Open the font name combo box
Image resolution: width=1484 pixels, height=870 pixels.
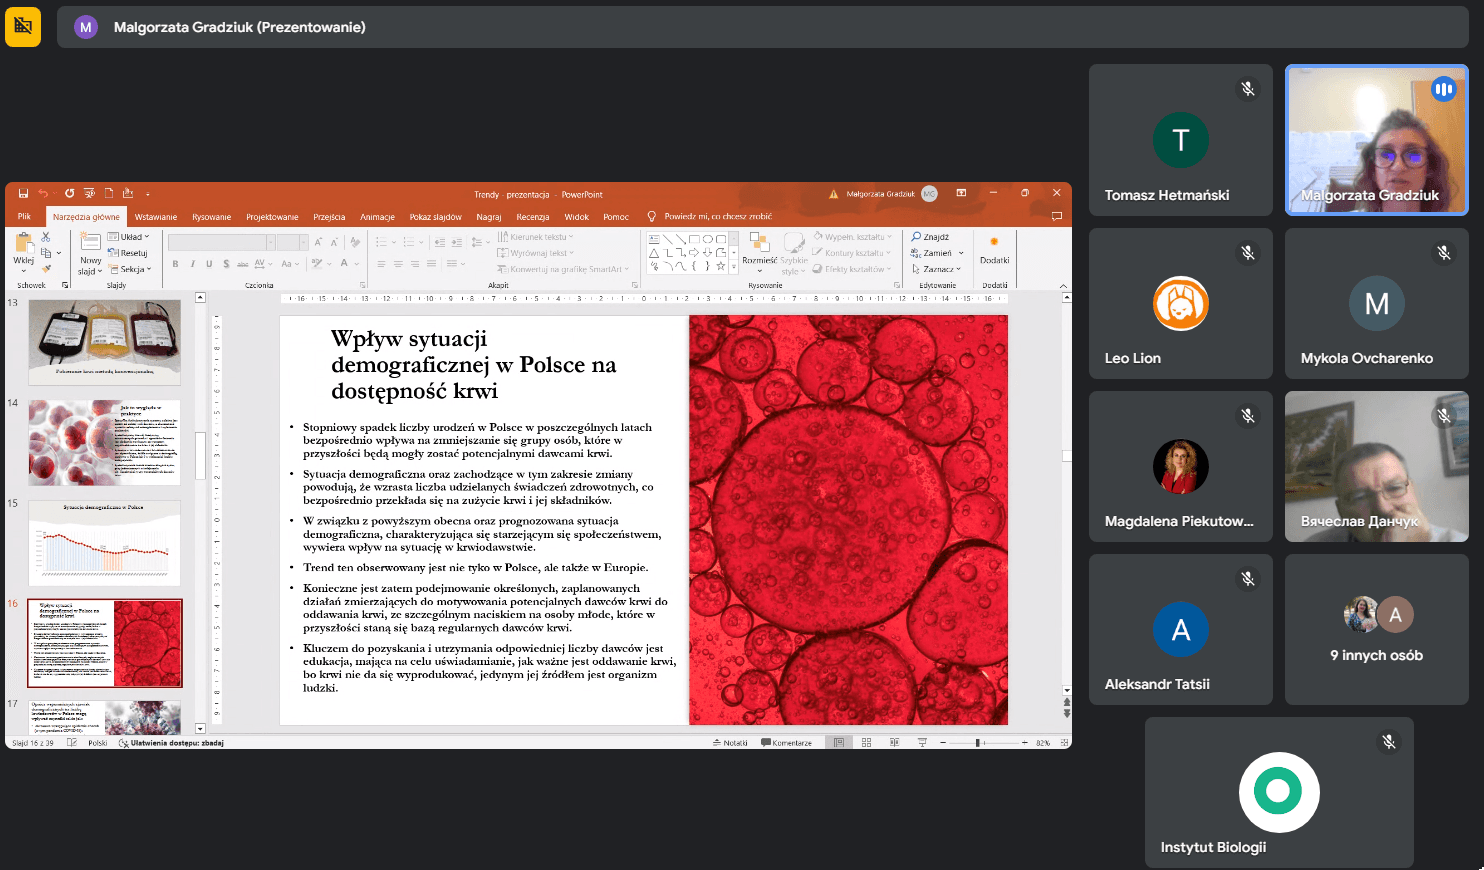pos(221,243)
